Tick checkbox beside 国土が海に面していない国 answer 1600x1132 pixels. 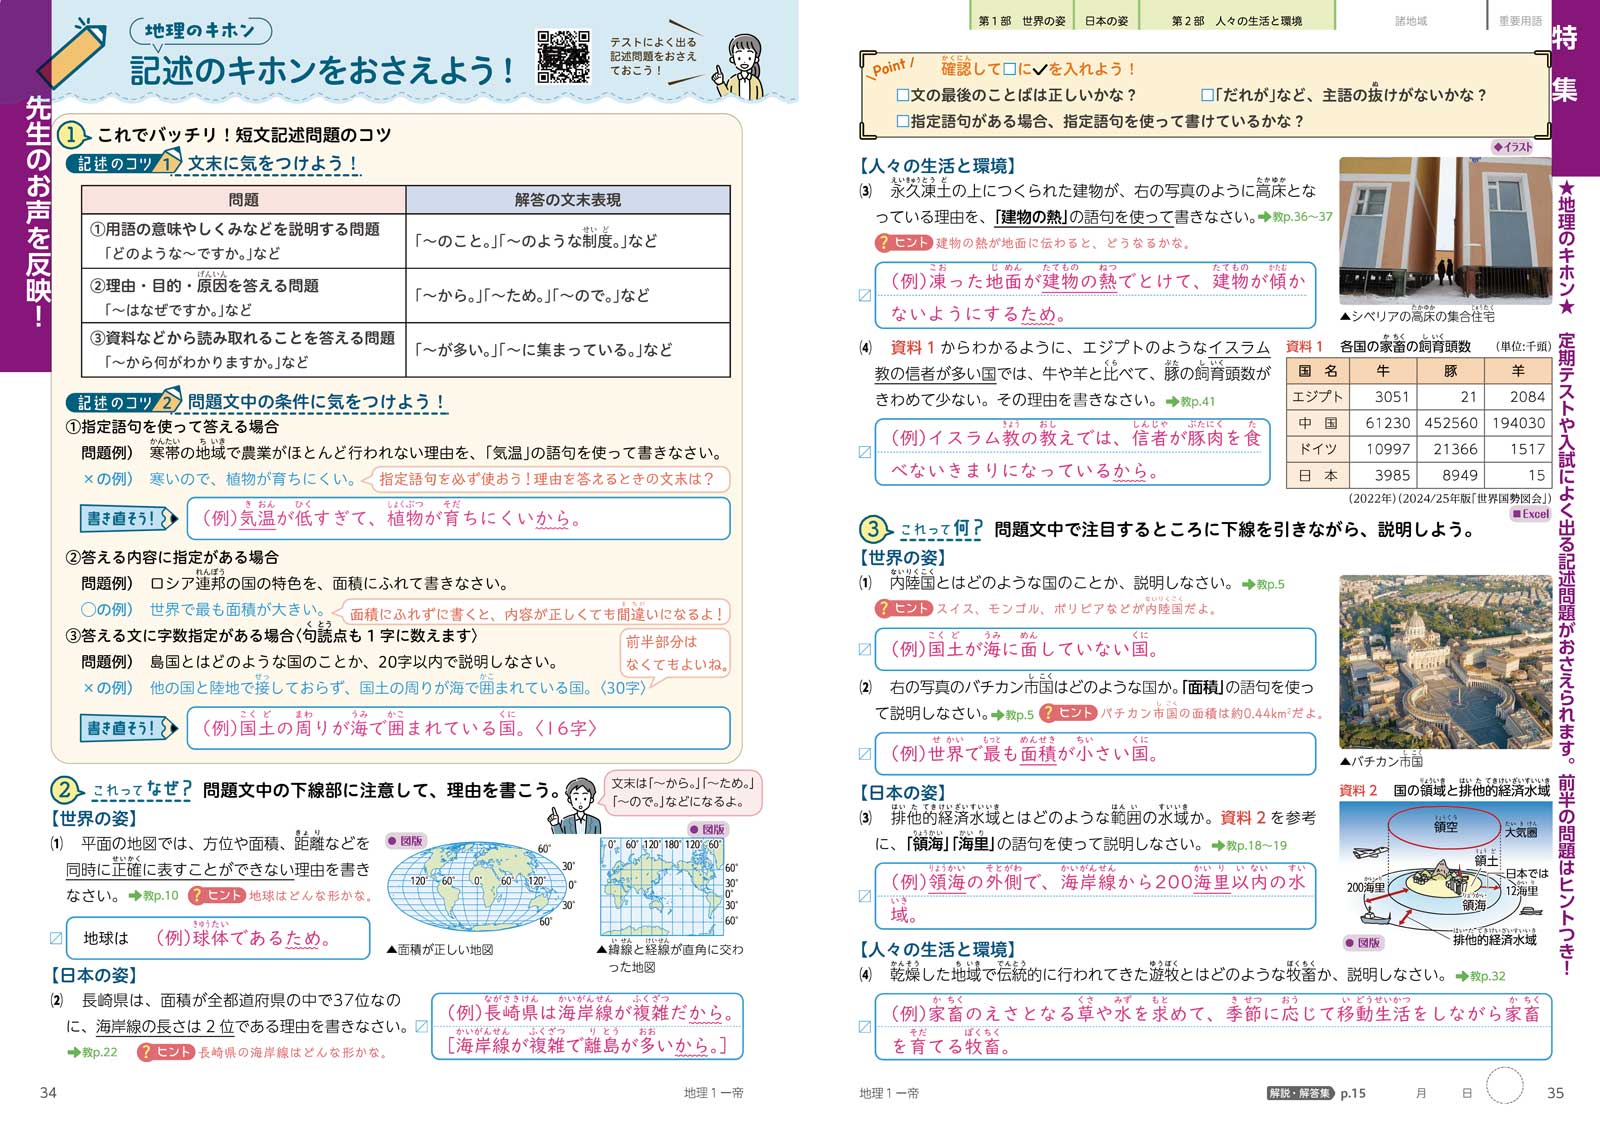(x=865, y=649)
